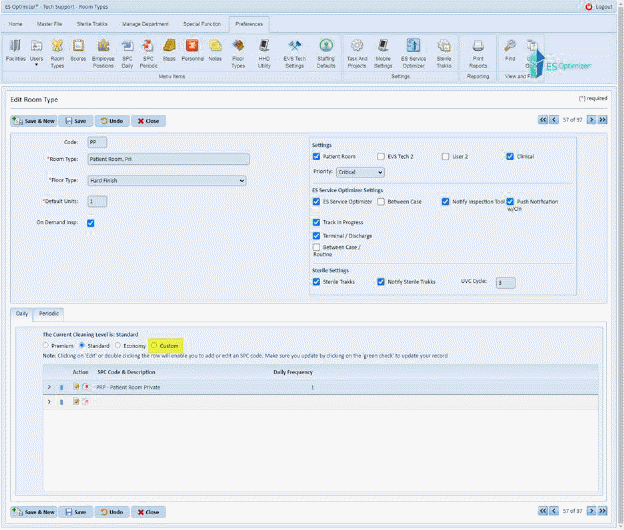The height and width of the screenshot is (530, 624).
Task: Select the Custom cleaning level
Action: [x=154, y=345]
